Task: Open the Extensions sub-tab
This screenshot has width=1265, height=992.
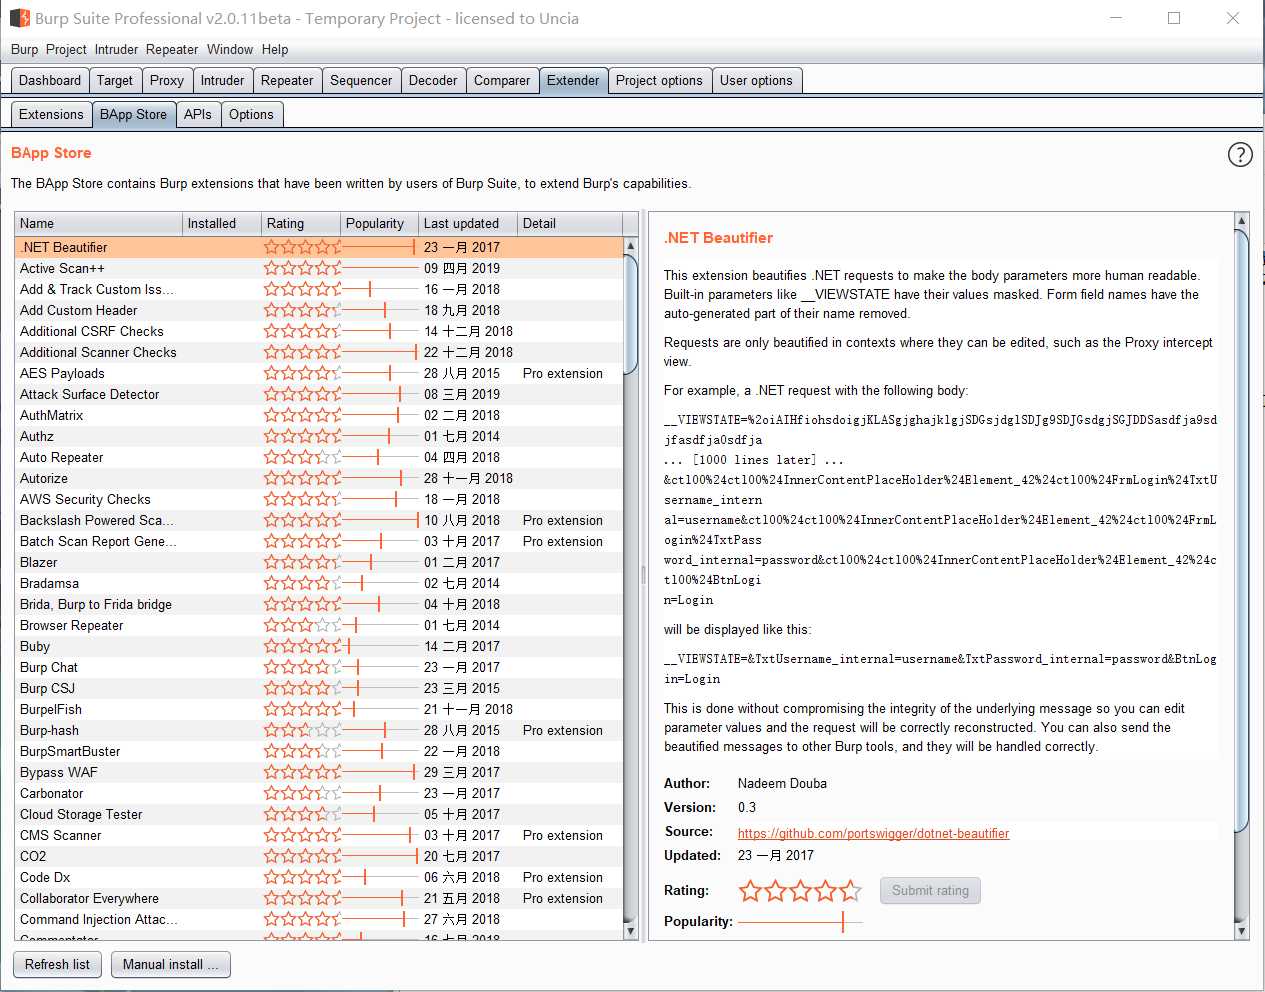Action: pos(51,114)
